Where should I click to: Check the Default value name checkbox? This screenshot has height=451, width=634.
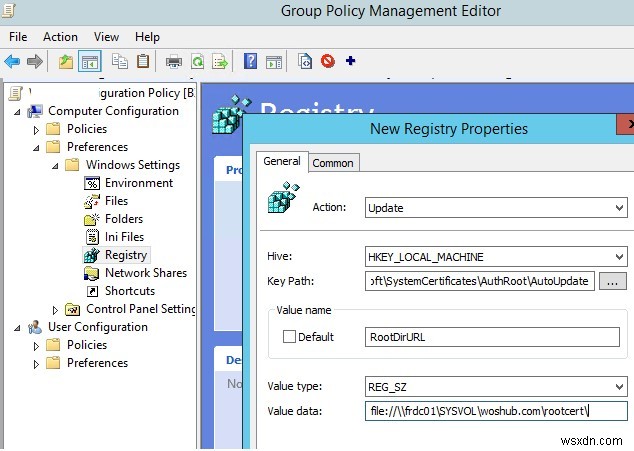[289, 337]
